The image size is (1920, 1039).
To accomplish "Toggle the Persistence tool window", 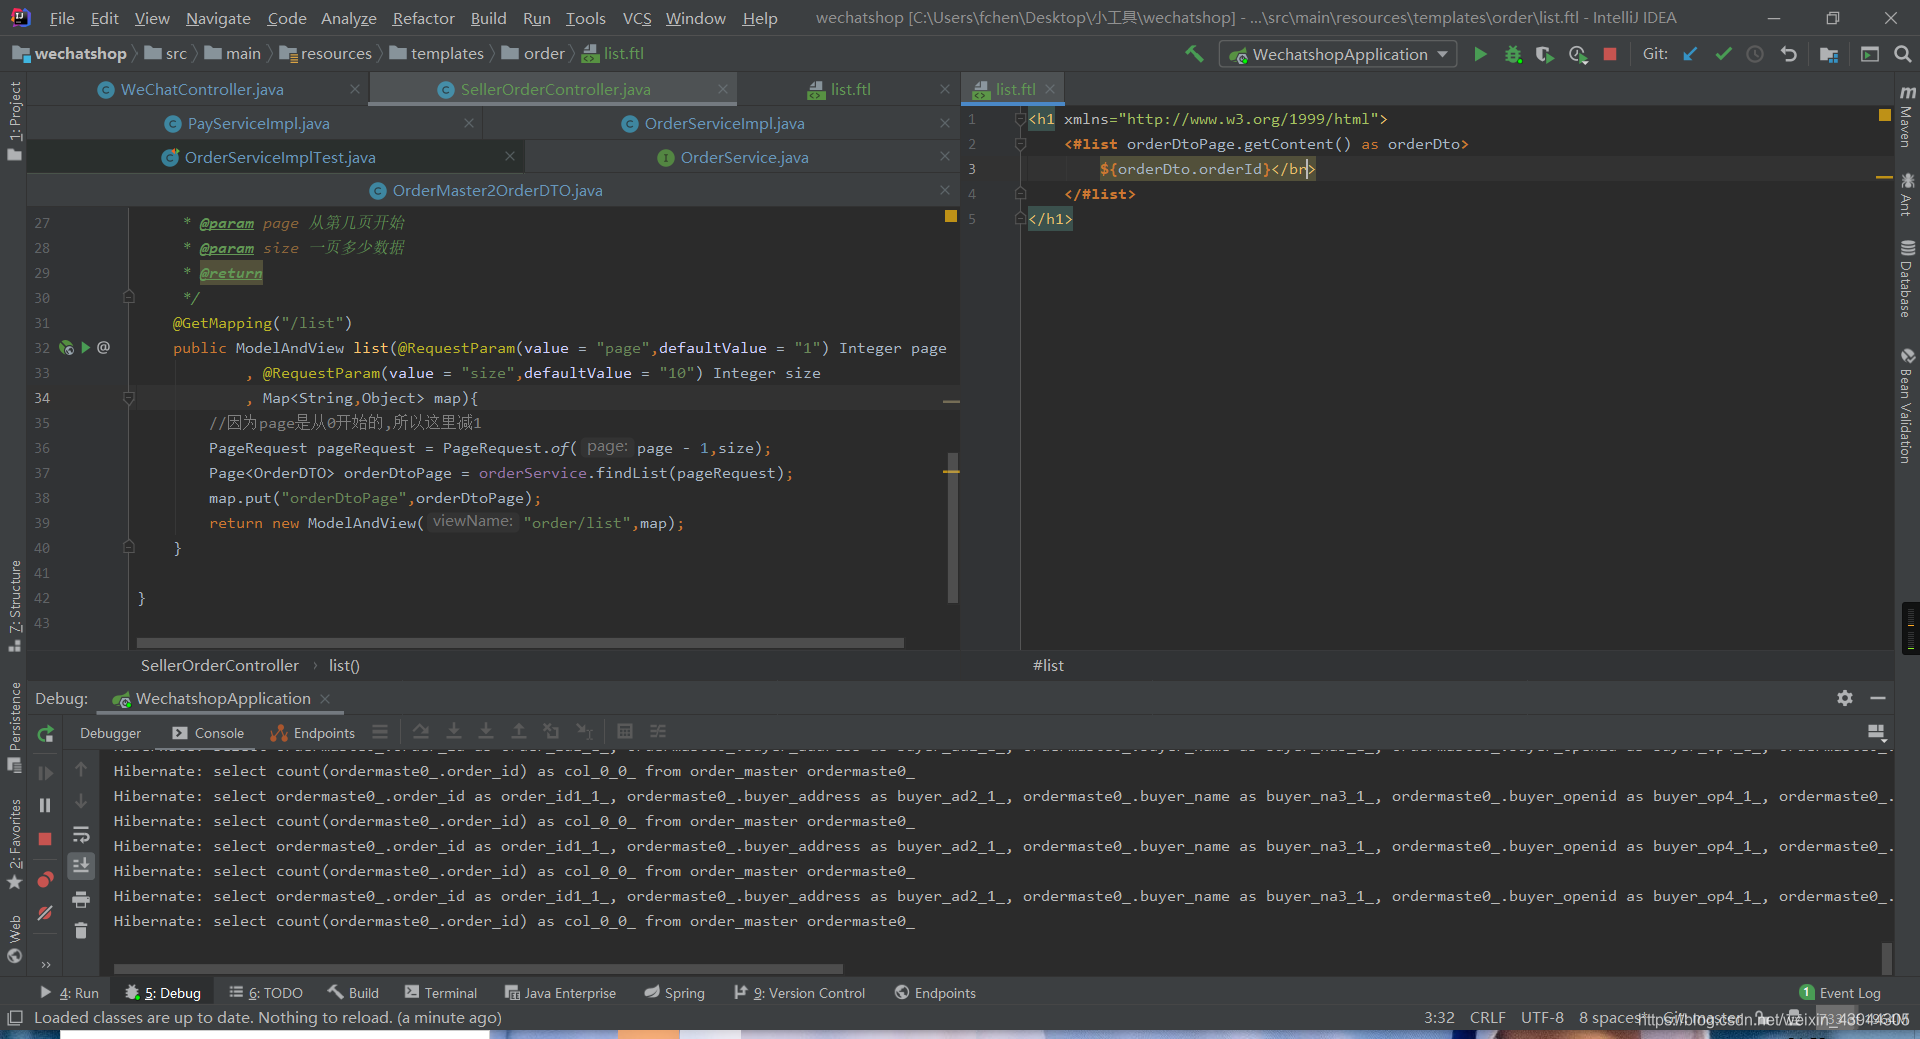I will click(14, 727).
